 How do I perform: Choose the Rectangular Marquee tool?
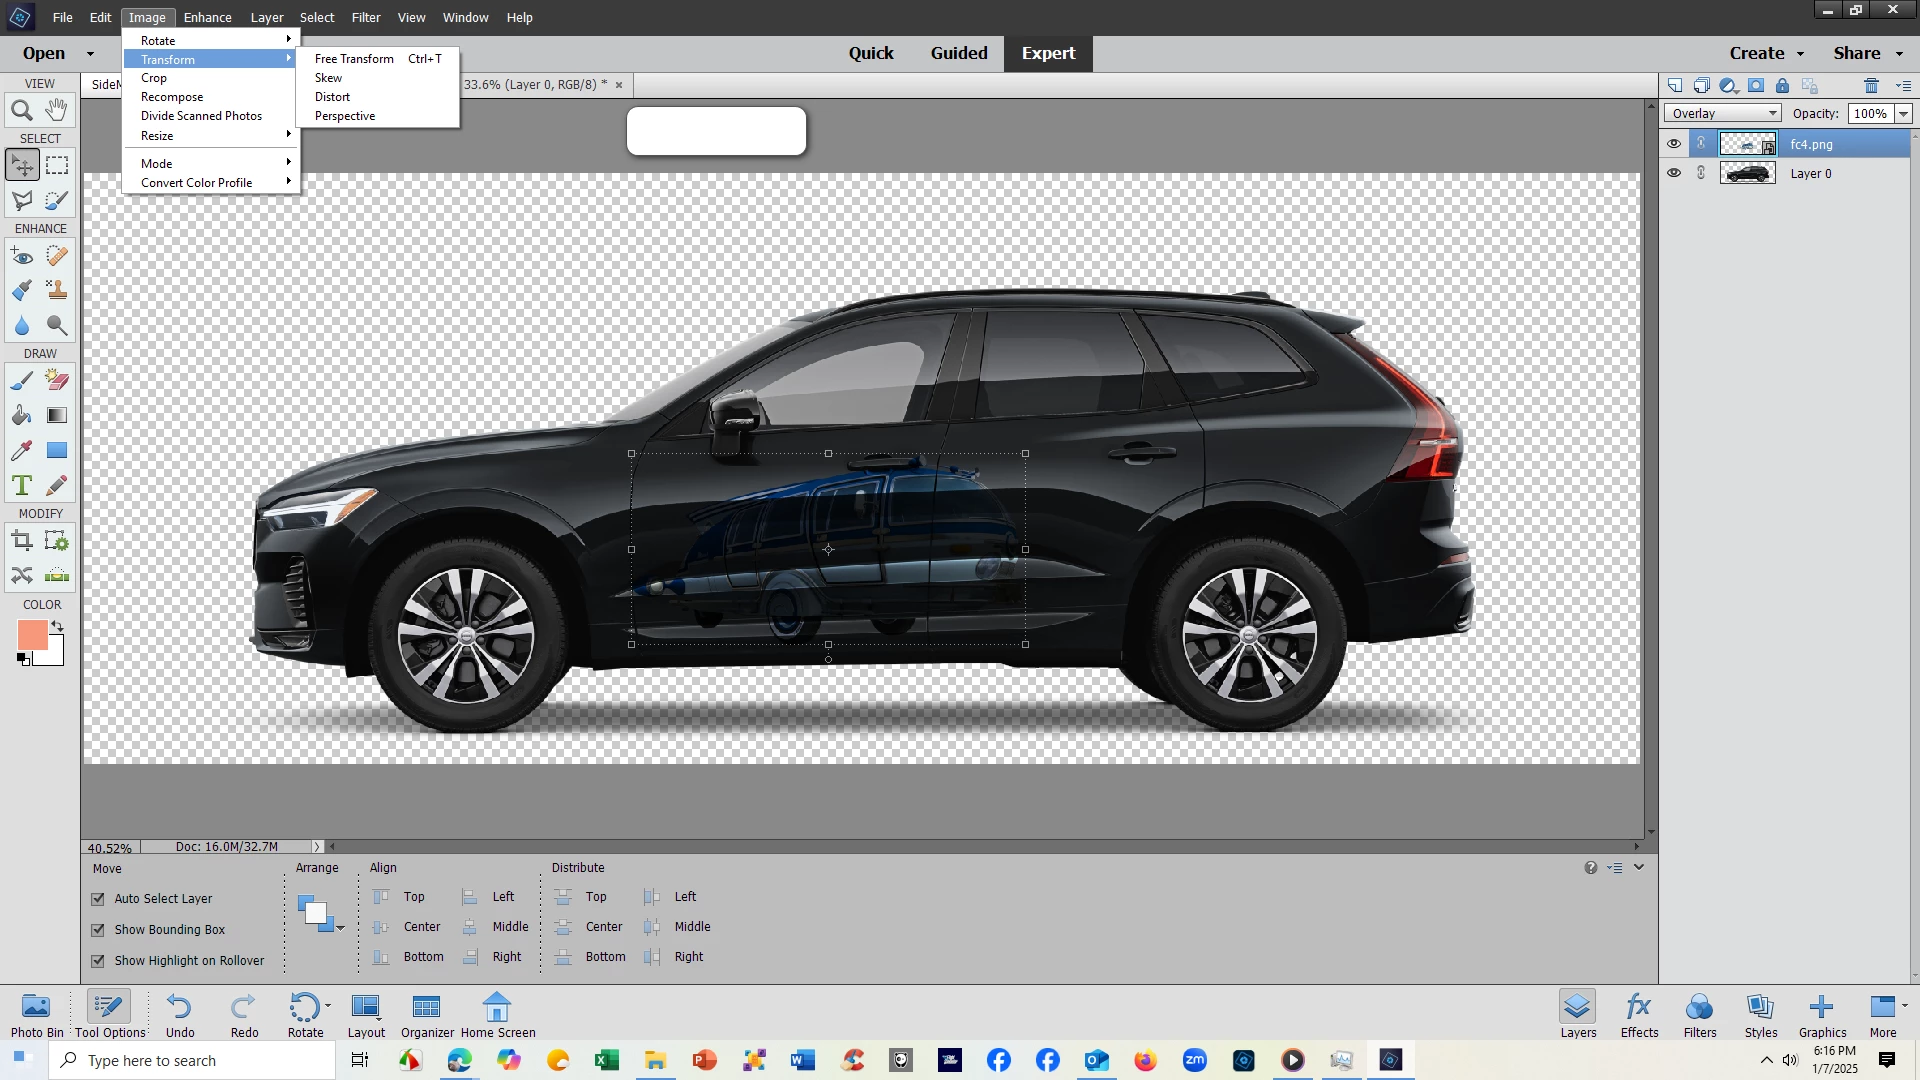tap(57, 165)
